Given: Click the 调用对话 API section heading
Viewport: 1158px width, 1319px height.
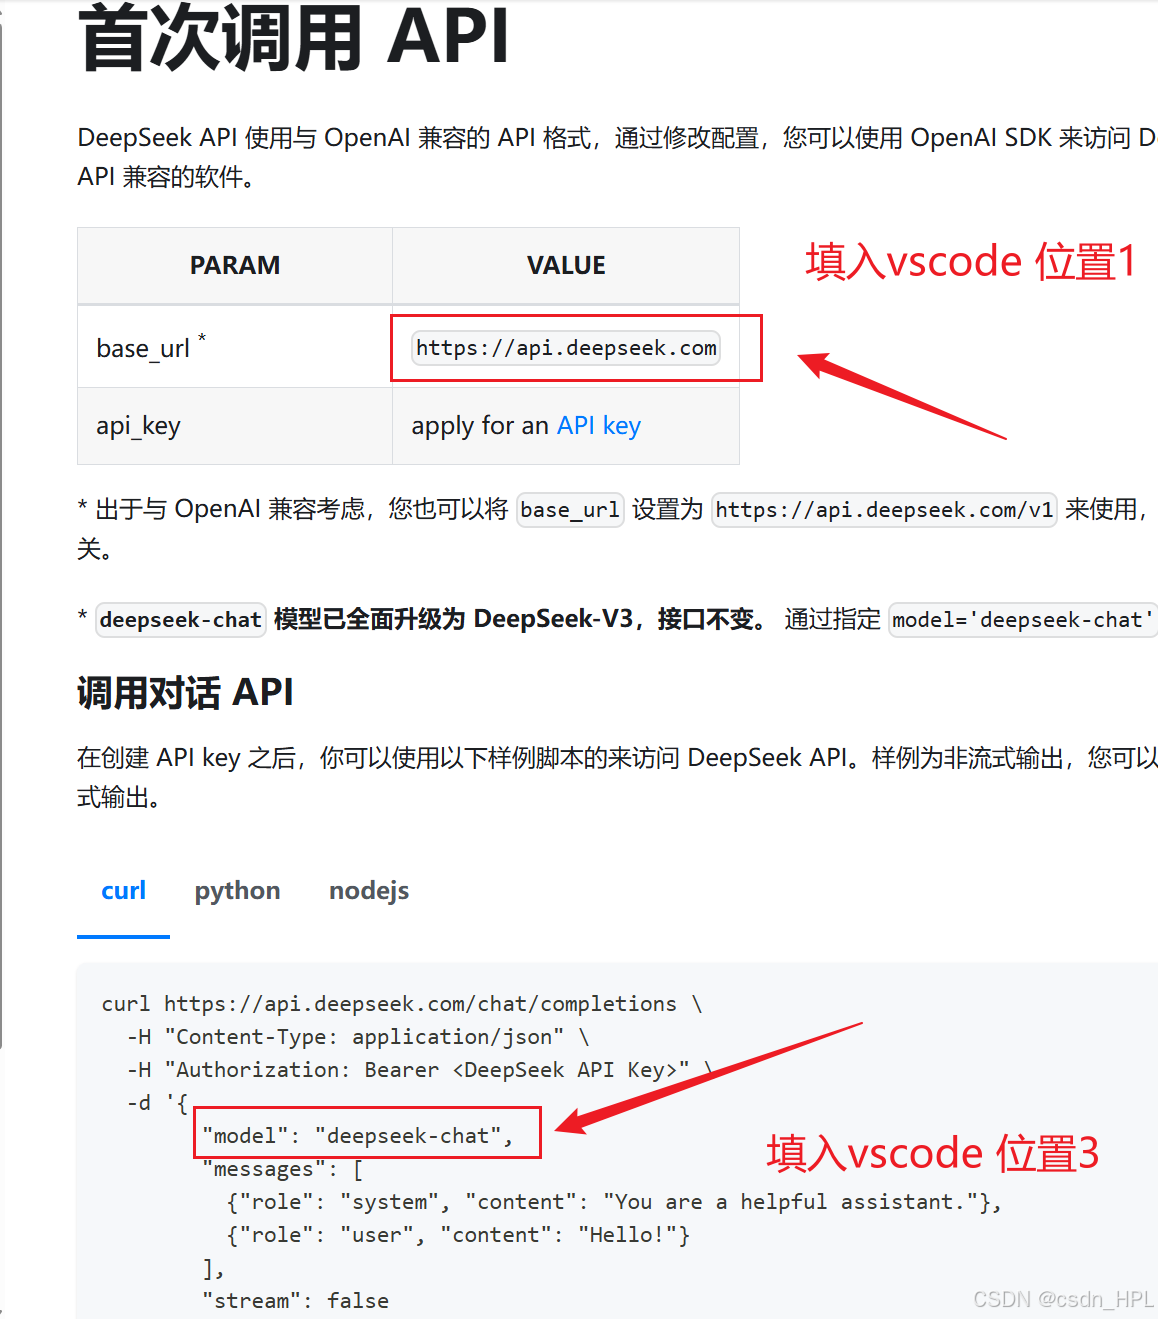Looking at the screenshot, I should click(x=185, y=692).
